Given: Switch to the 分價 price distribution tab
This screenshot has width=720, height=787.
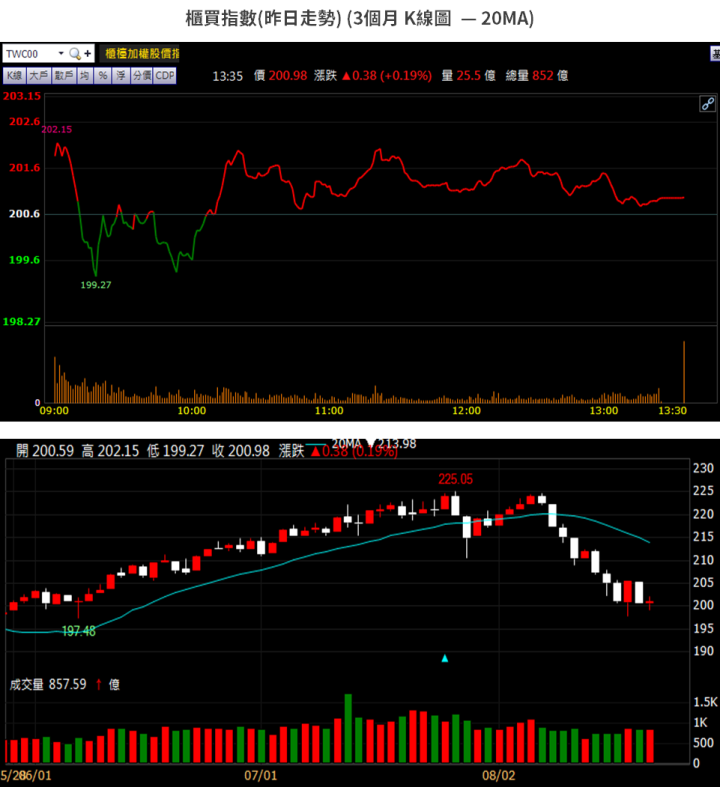Looking at the screenshot, I should pos(140,76).
